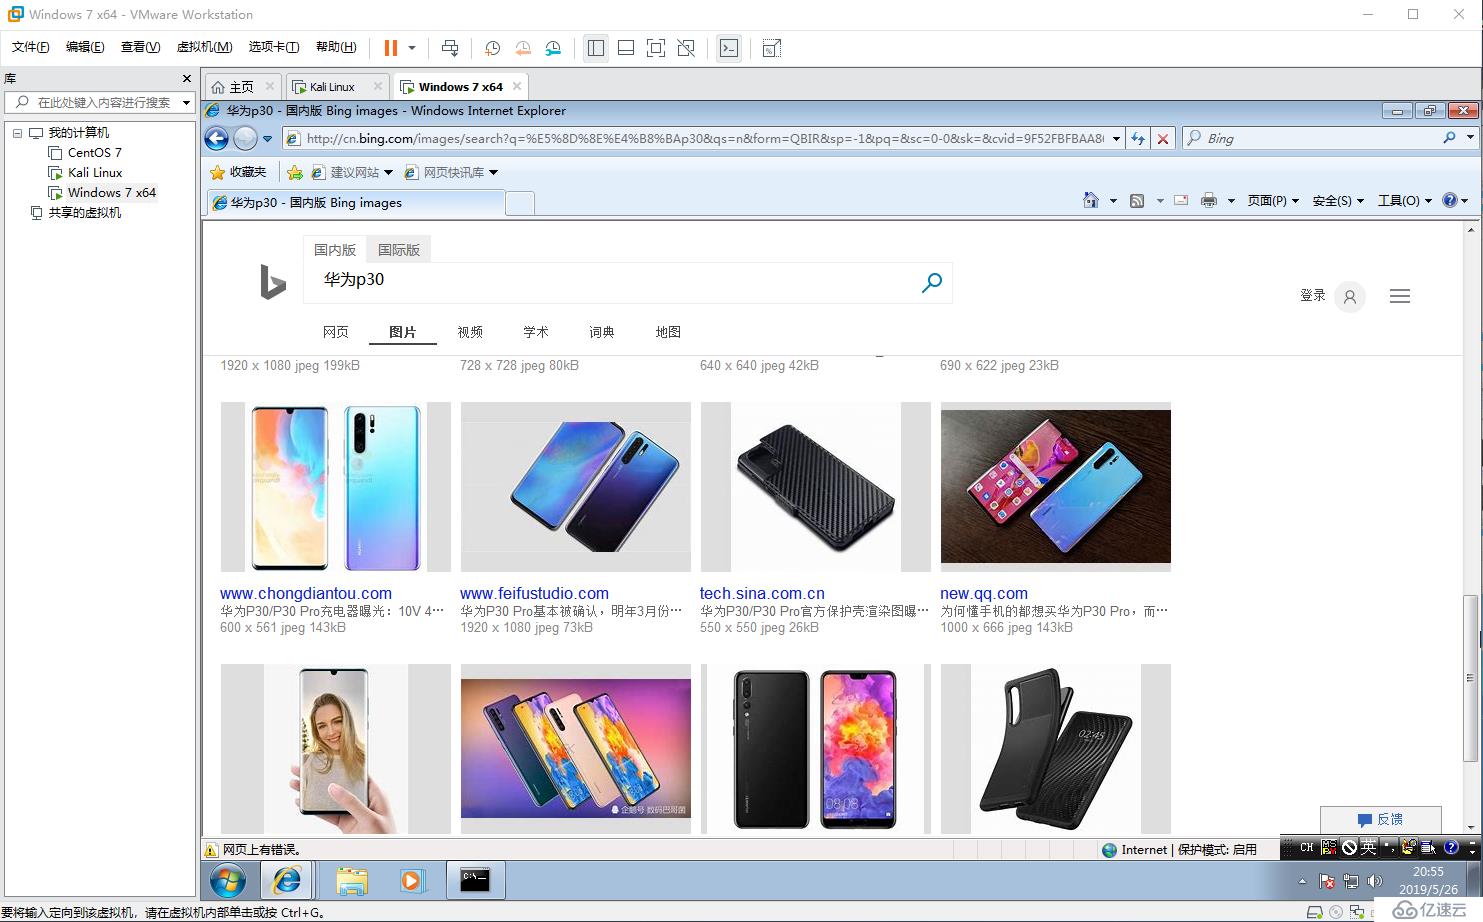Click the add to favorites bar star icon
This screenshot has height=922, width=1483.
[x=294, y=172]
